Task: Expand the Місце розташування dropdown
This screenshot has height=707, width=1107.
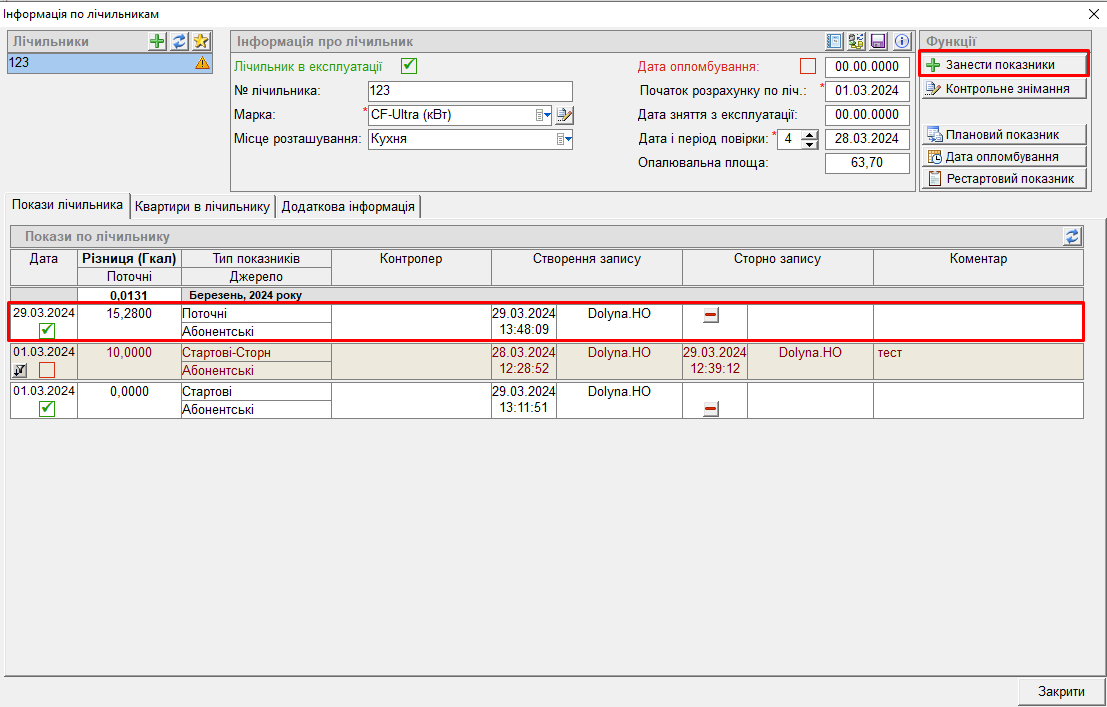Action: (565, 140)
